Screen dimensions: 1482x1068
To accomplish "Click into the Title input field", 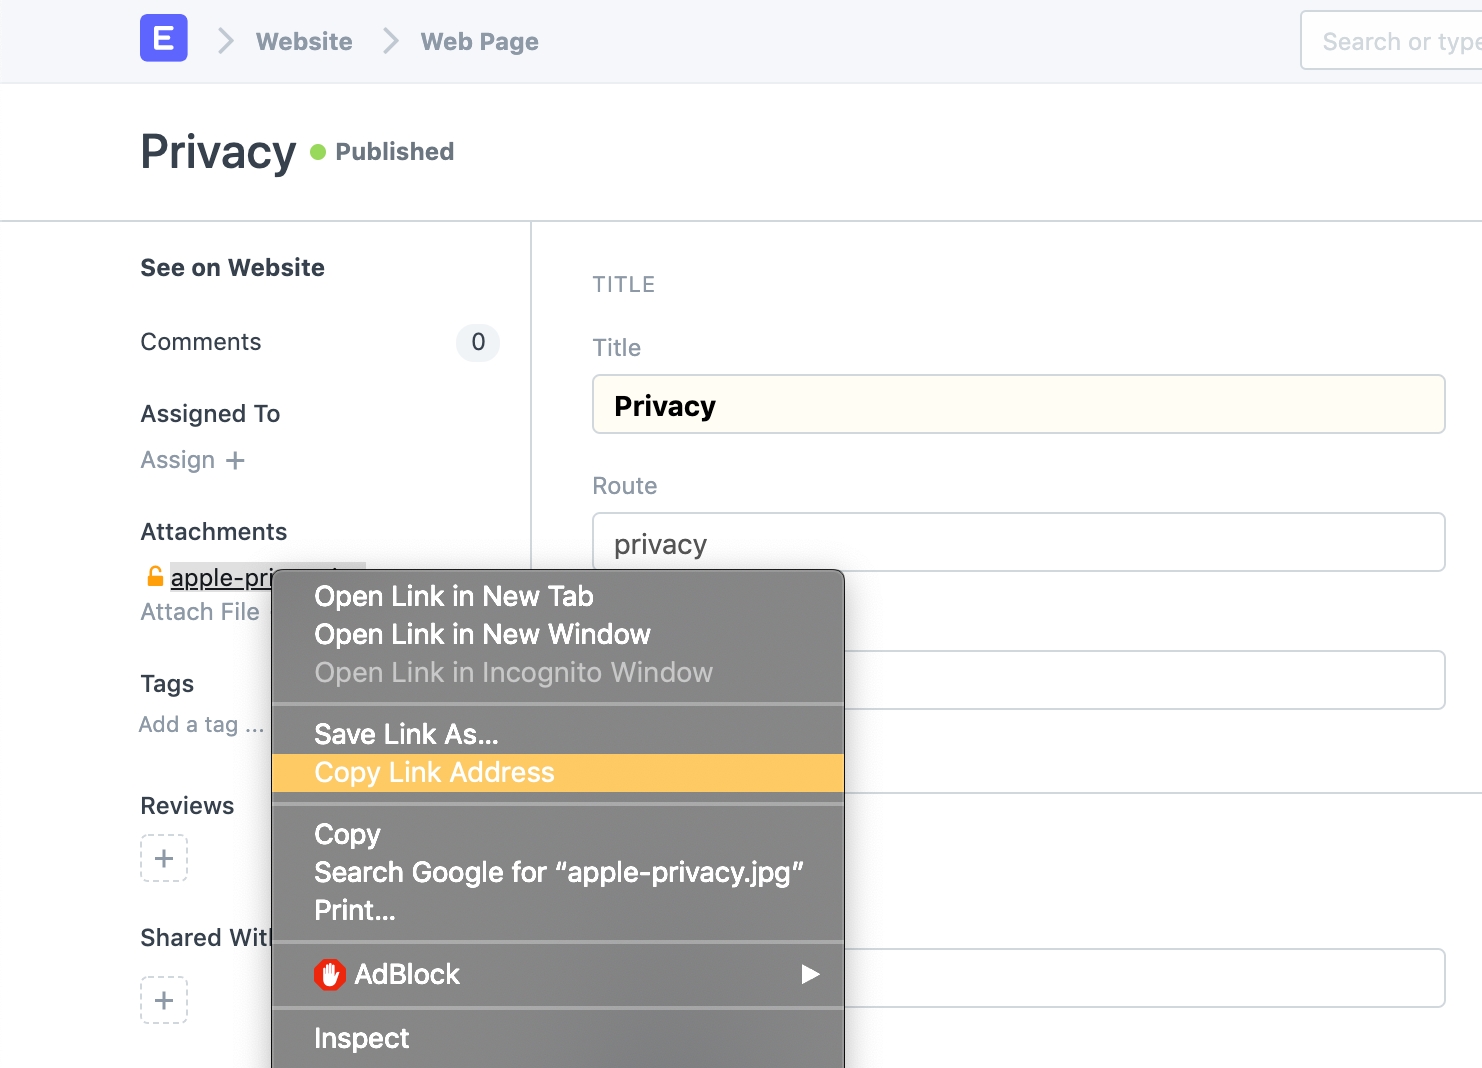I will [1018, 405].
